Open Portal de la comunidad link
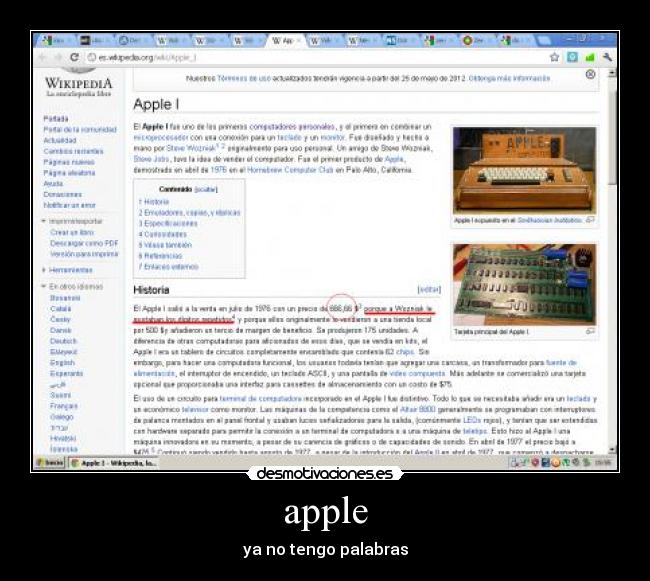Image resolution: width=650 pixels, height=581 pixels. [80, 129]
